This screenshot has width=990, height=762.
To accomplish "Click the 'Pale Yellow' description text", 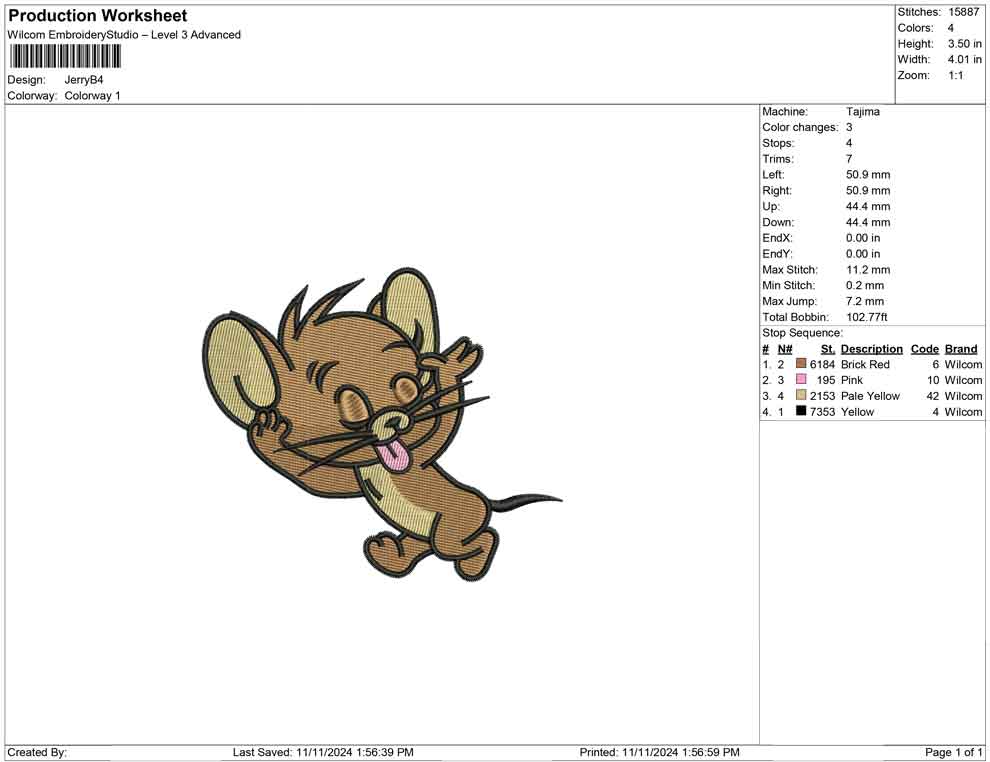I will pos(870,396).
